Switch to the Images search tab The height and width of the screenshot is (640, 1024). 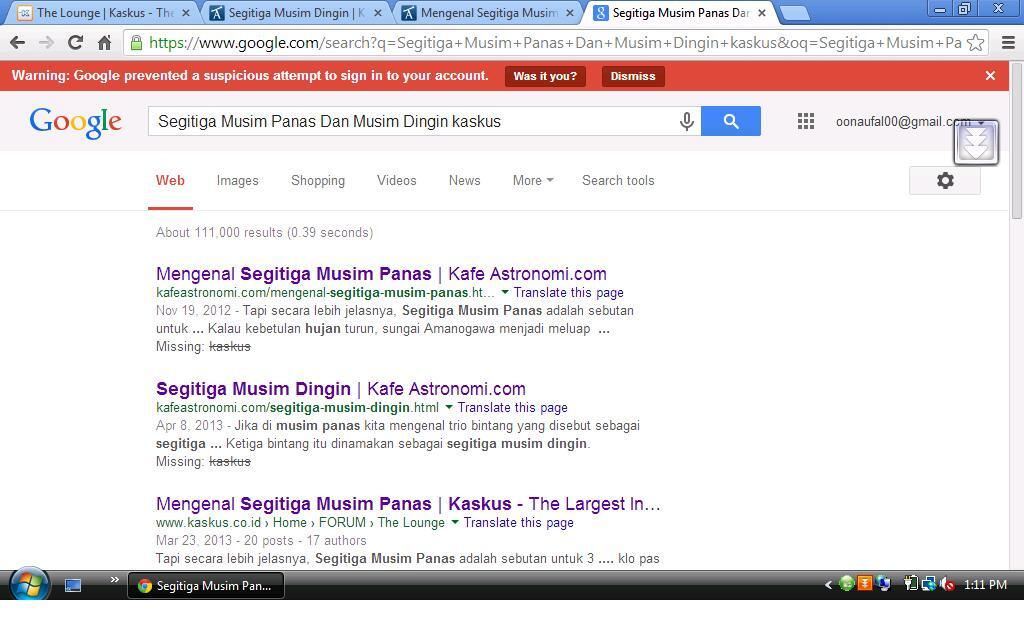pyautogui.click(x=237, y=181)
